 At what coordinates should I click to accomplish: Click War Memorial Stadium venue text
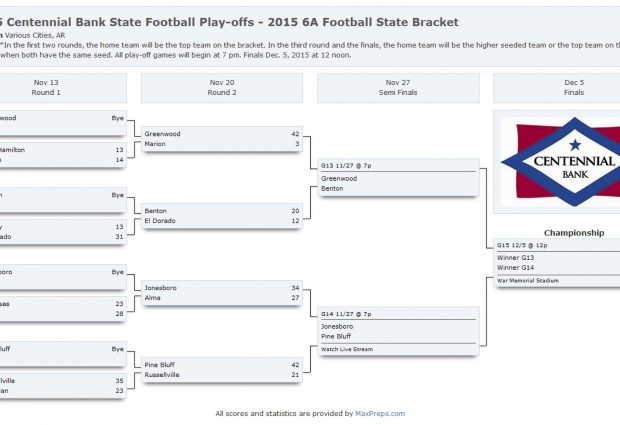[x=527, y=280]
